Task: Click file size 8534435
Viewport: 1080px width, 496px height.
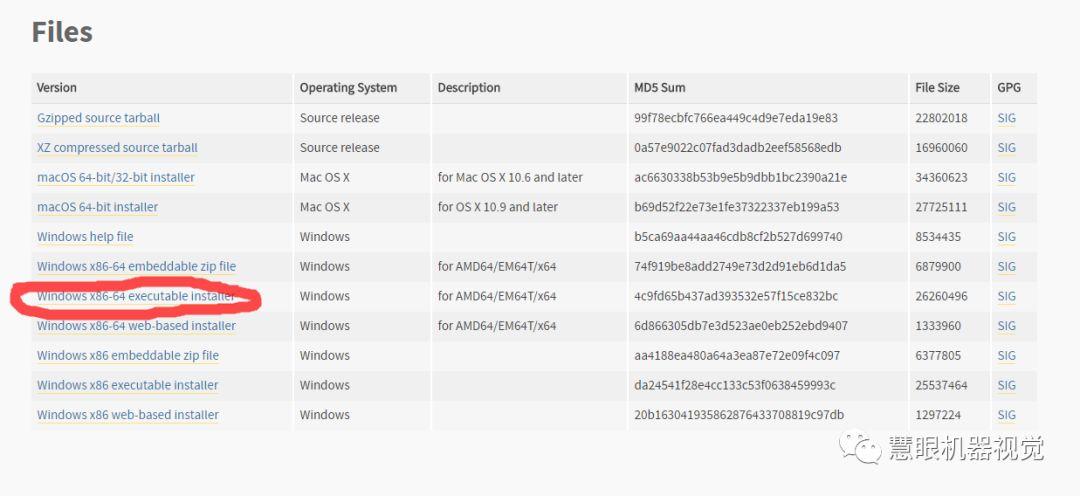Action: coord(938,236)
